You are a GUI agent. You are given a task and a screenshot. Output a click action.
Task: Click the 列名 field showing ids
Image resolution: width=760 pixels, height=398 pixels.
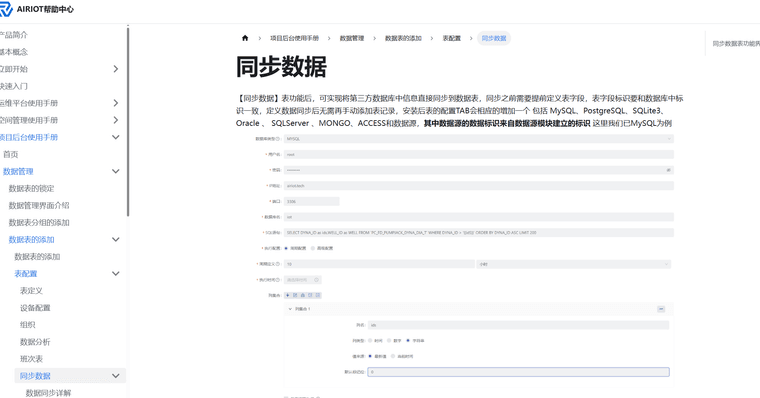click(519, 325)
